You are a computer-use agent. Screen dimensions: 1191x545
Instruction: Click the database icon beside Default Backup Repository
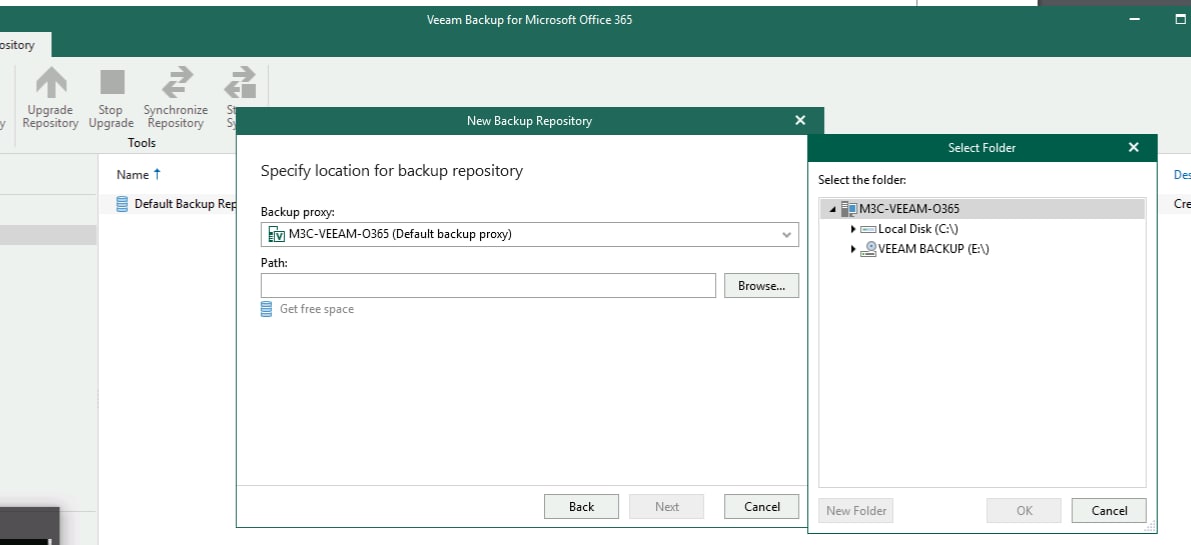[x=122, y=204]
